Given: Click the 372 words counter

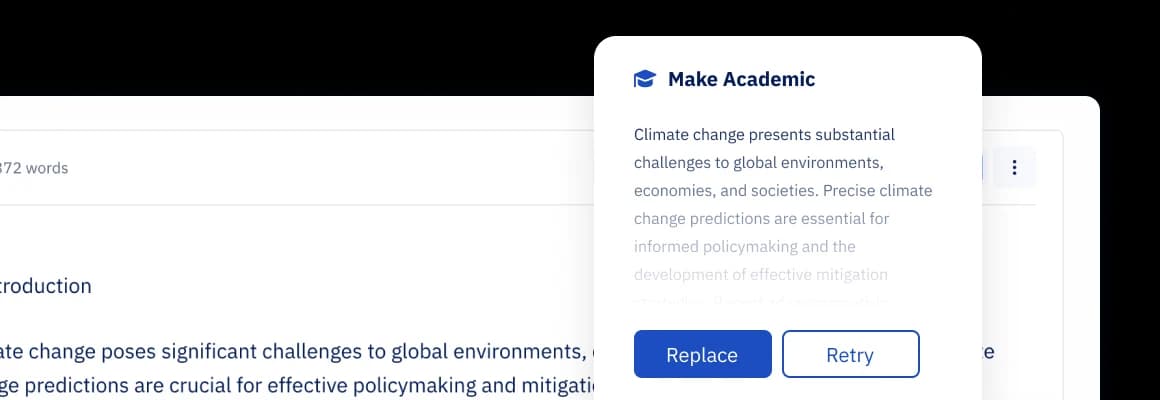Looking at the screenshot, I should tap(34, 168).
